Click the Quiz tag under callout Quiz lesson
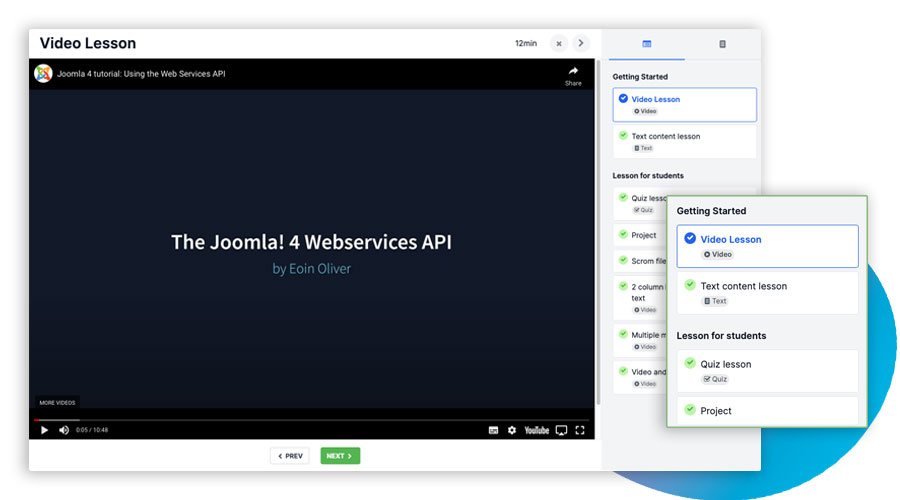 point(715,379)
